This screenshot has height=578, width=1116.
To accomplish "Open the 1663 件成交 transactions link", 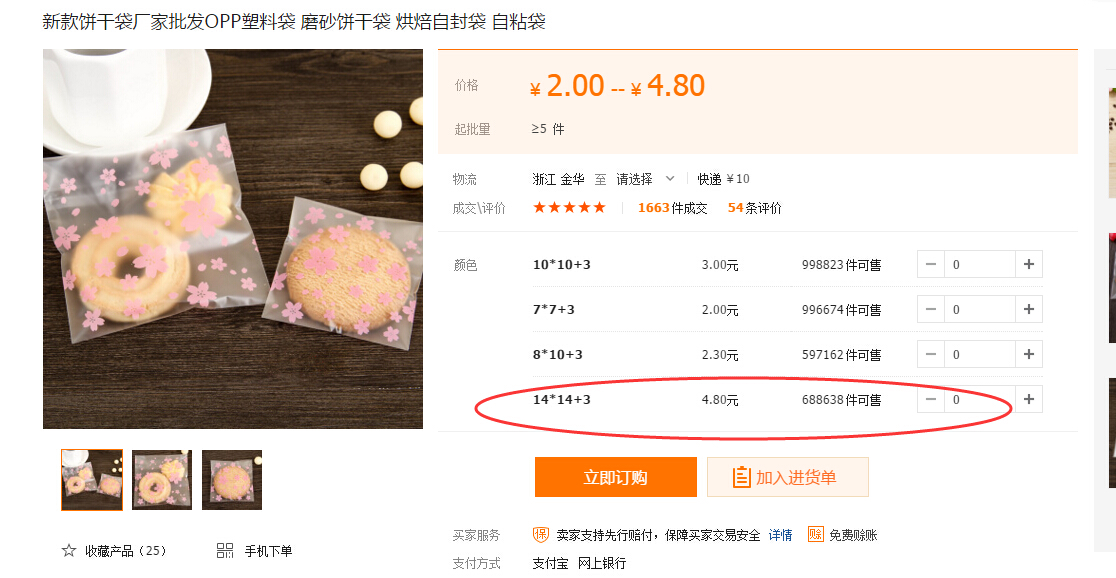I will pyautogui.click(x=672, y=208).
